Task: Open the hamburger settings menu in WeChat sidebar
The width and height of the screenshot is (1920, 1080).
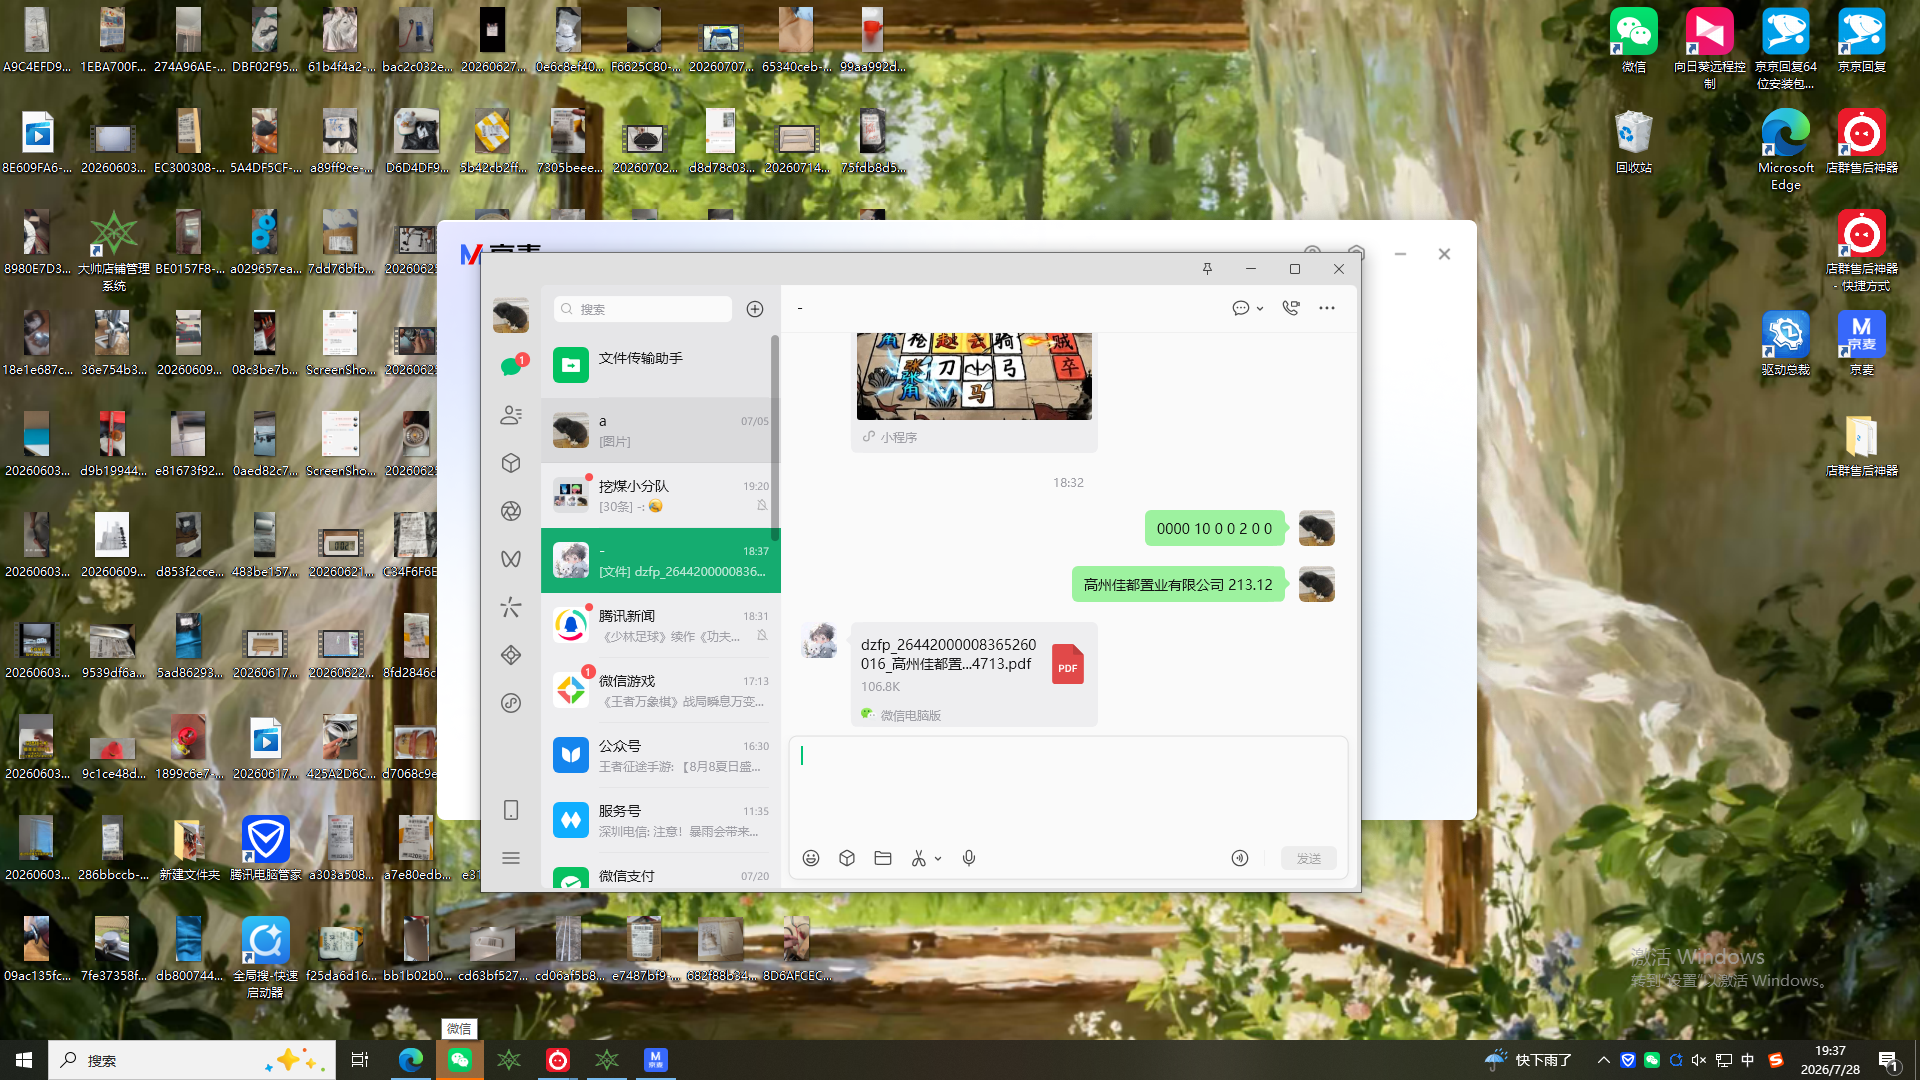Action: coord(511,858)
